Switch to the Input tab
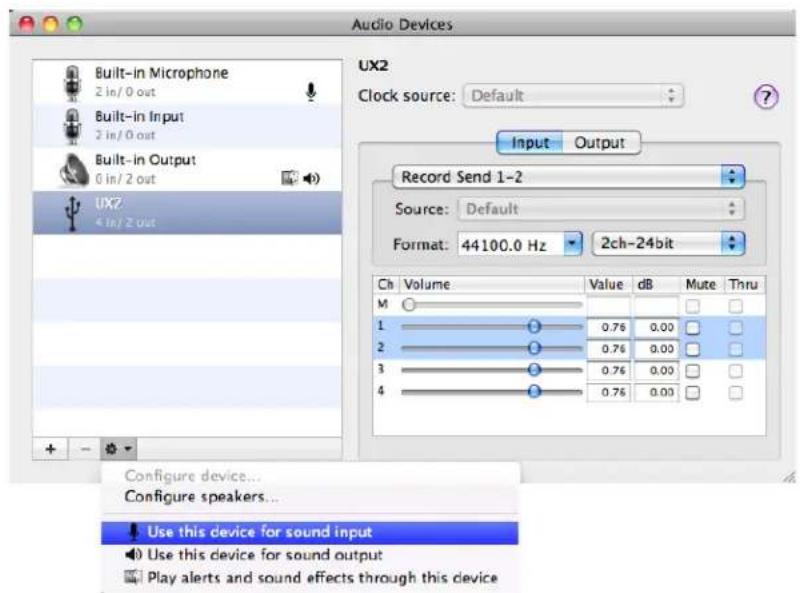This screenshot has height=593, width=800. 530,142
